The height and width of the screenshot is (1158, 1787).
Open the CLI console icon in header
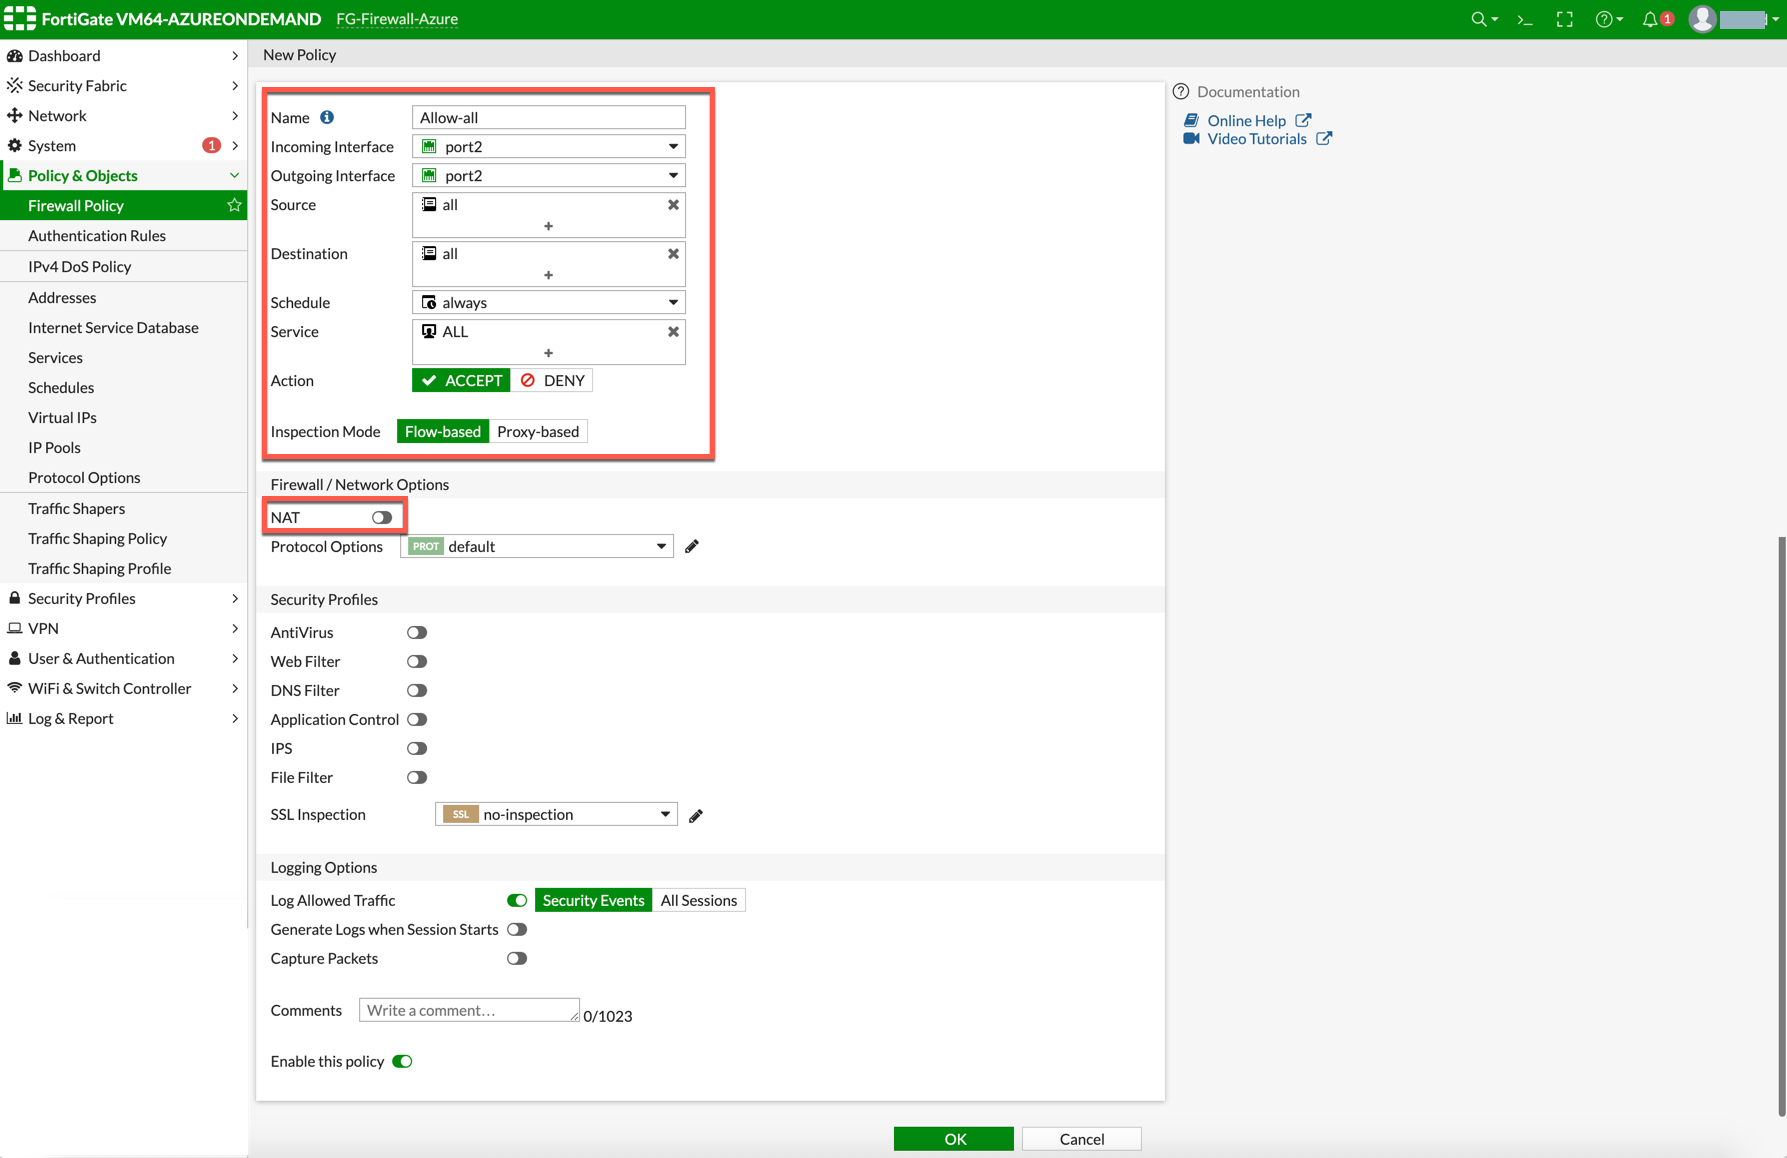pos(1525,19)
